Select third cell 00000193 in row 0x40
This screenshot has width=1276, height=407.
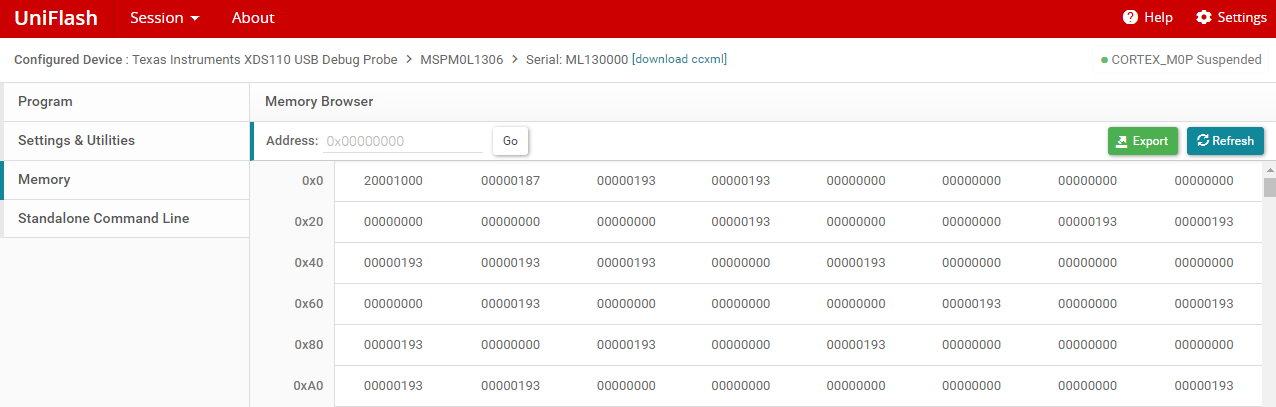pos(626,263)
